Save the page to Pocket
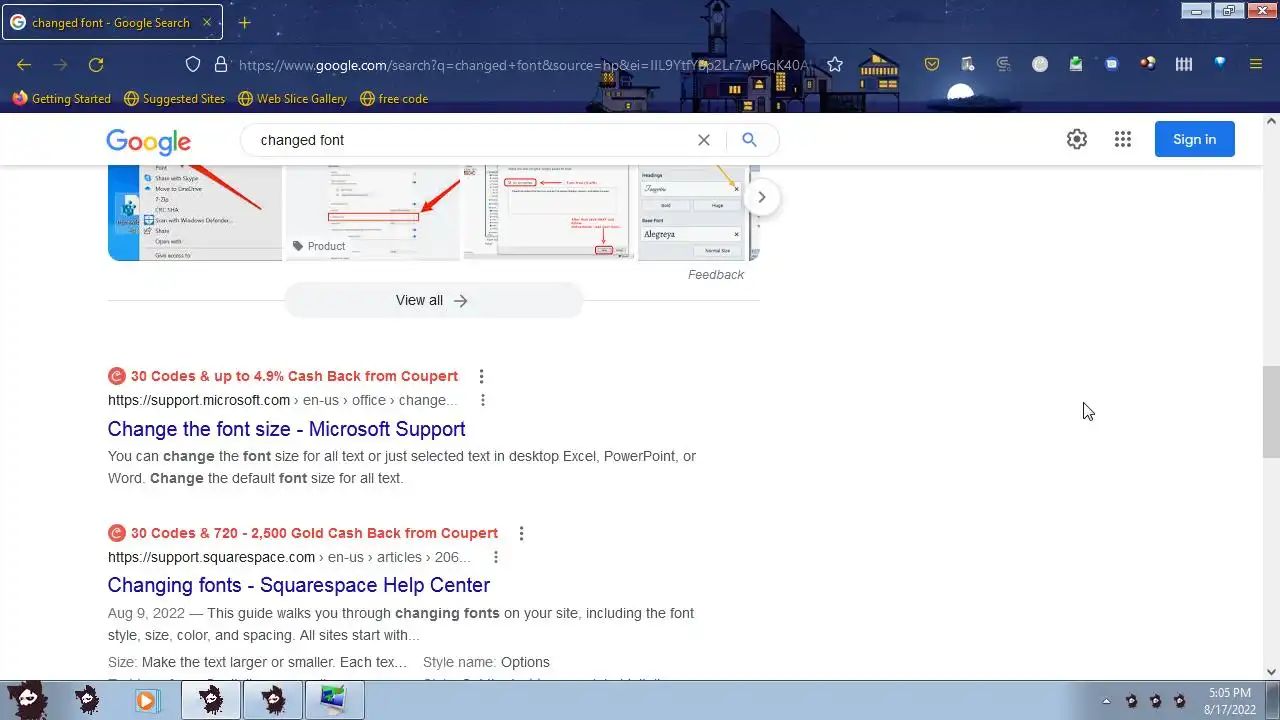 click(932, 65)
